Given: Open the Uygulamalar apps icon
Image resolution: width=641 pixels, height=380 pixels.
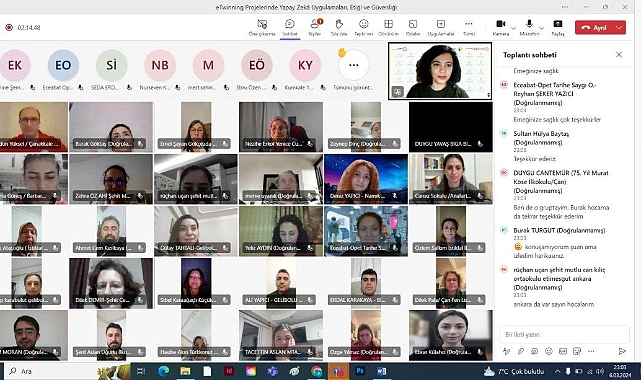Looking at the screenshot, I should [x=441, y=27].
